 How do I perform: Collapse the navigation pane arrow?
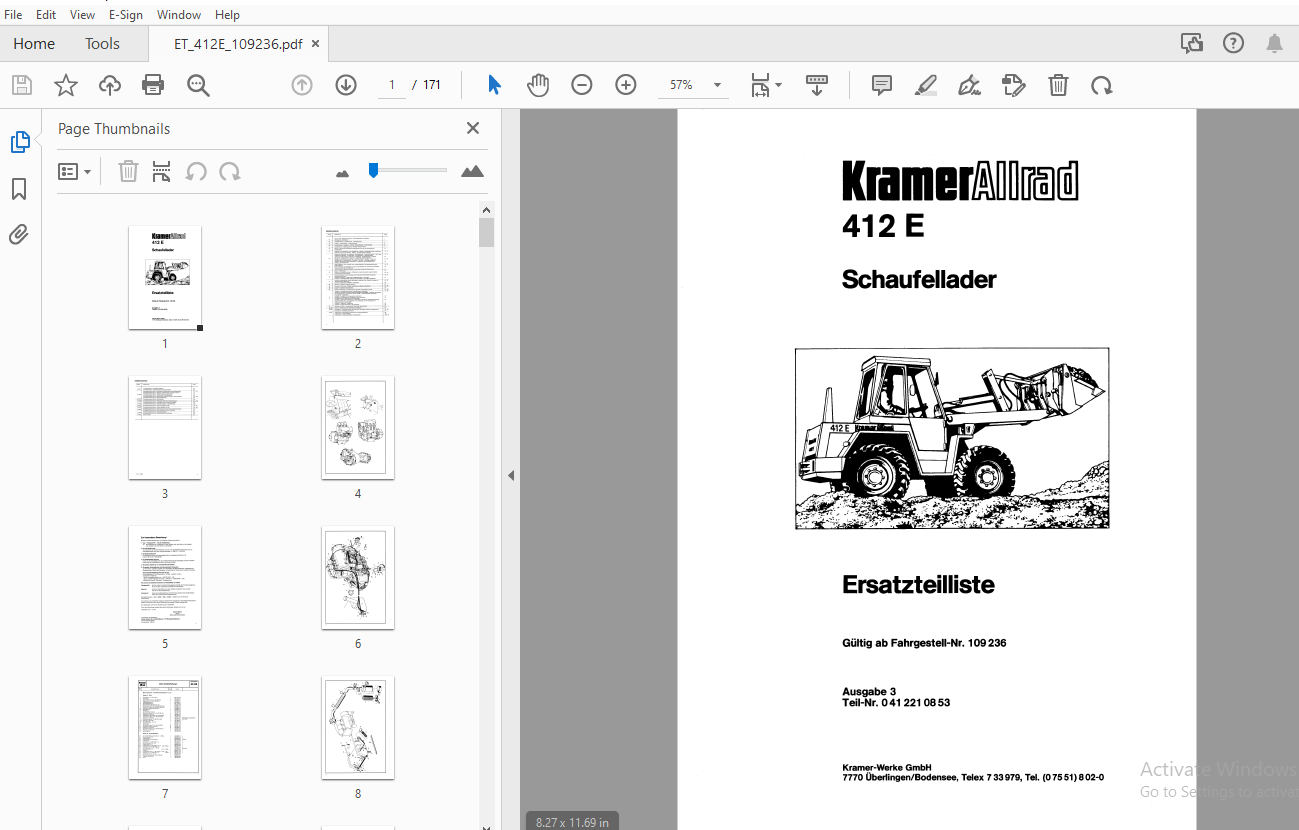click(x=511, y=475)
